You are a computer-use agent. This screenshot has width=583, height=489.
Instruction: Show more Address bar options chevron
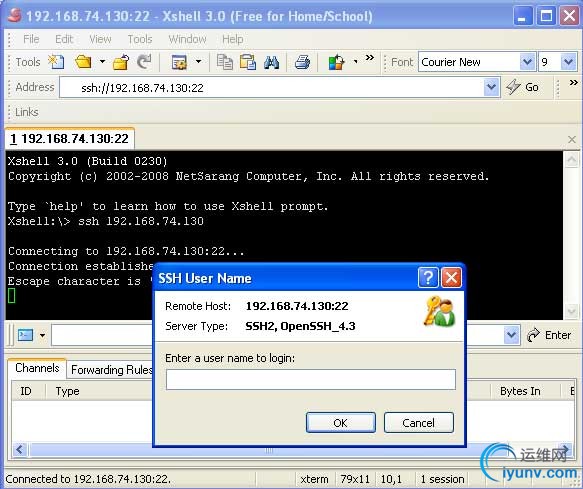[573, 83]
